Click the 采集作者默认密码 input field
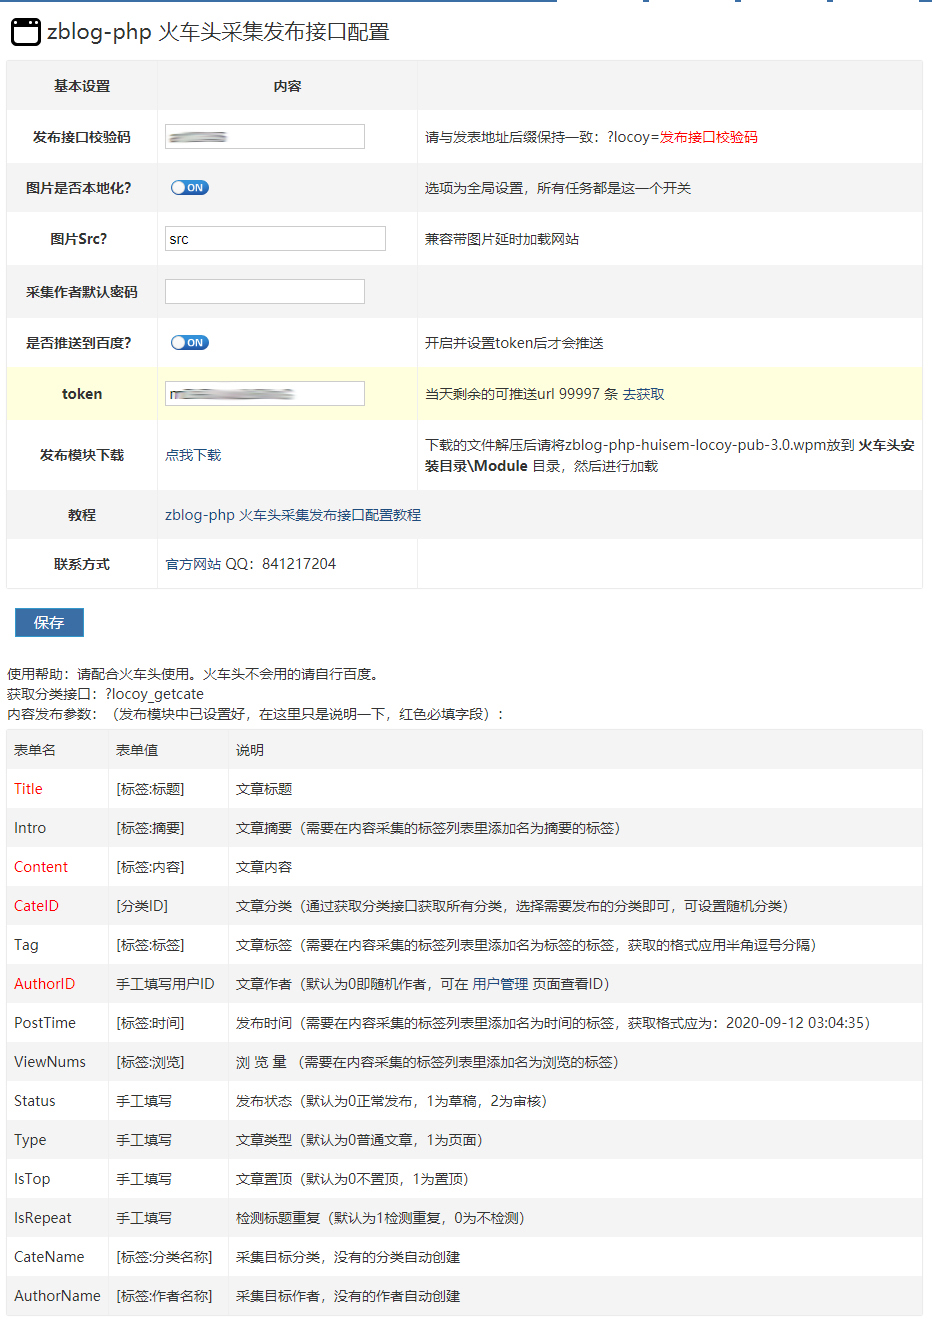932x1324 pixels. [265, 291]
